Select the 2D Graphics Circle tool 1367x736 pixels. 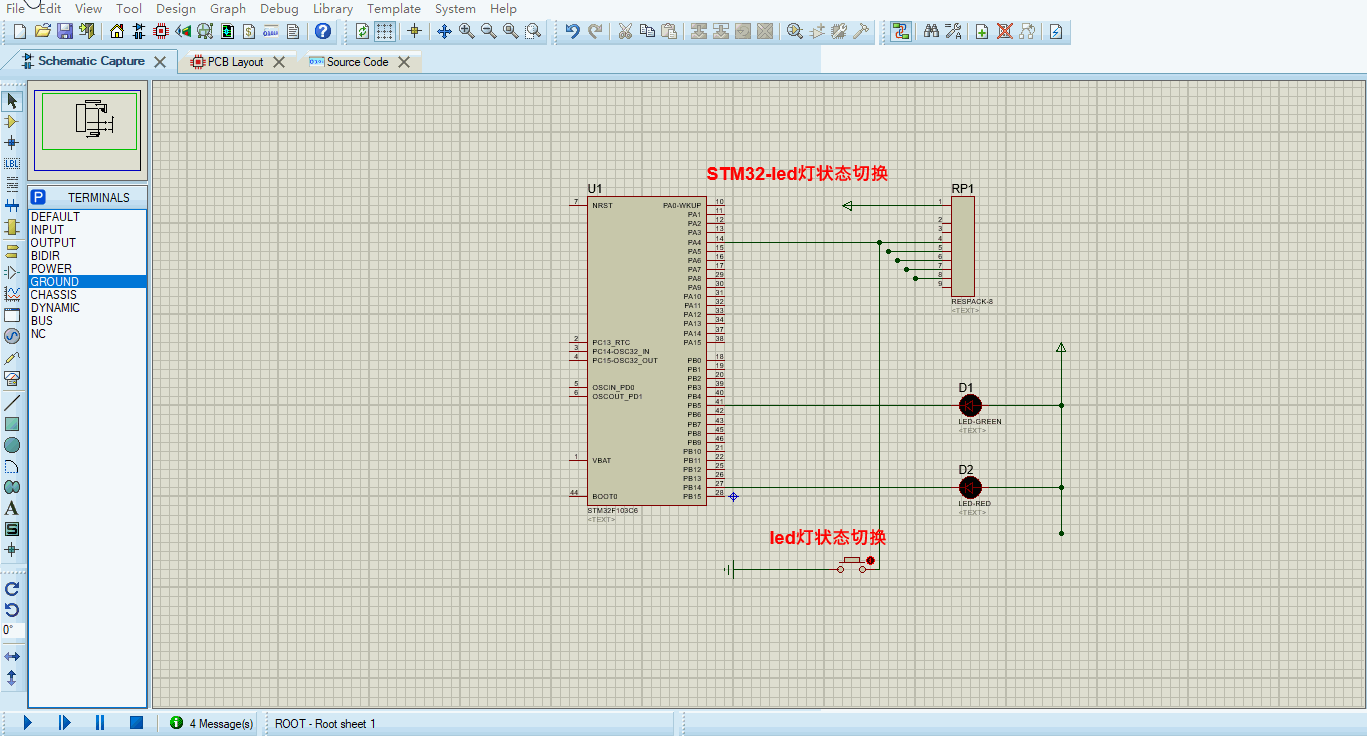click(x=12, y=445)
